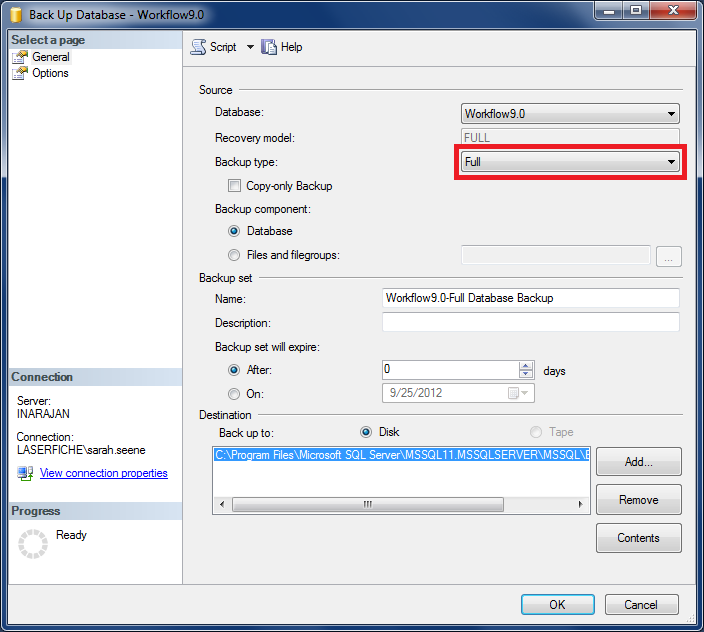Select the General page icon
Image resolution: width=704 pixels, height=632 pixels.
click(x=20, y=57)
